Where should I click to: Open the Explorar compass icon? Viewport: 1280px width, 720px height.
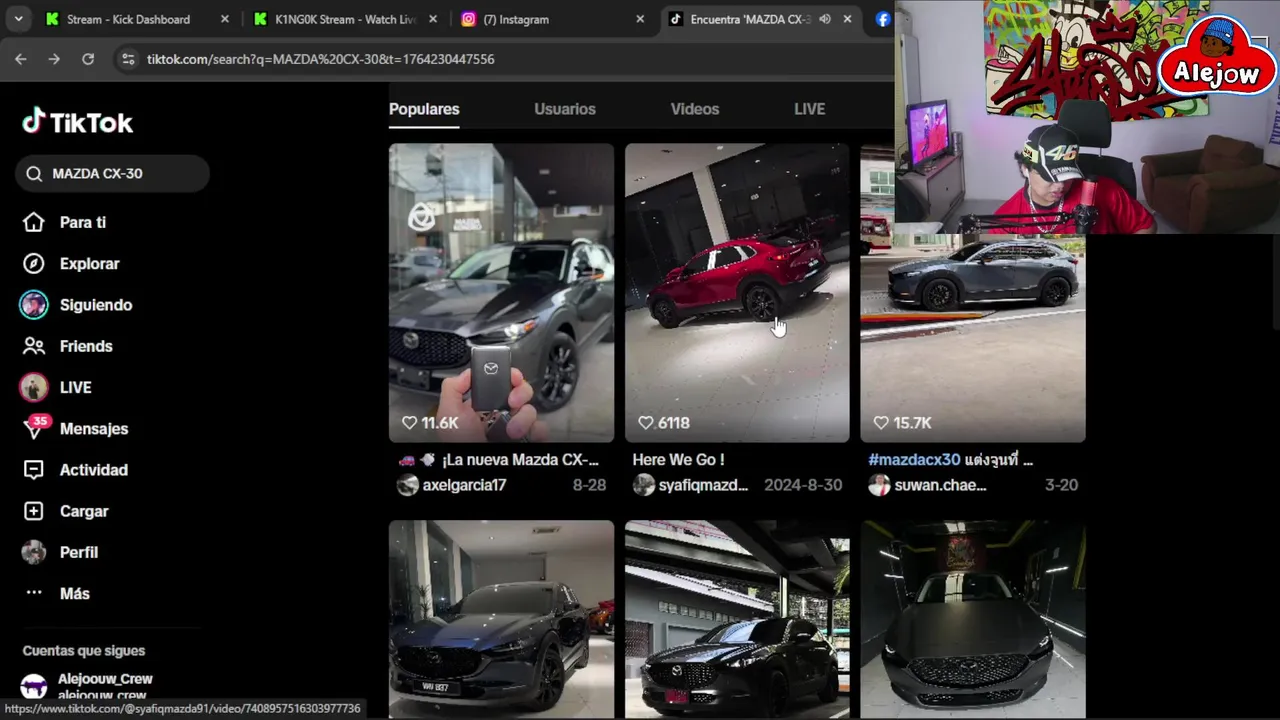click(34, 264)
